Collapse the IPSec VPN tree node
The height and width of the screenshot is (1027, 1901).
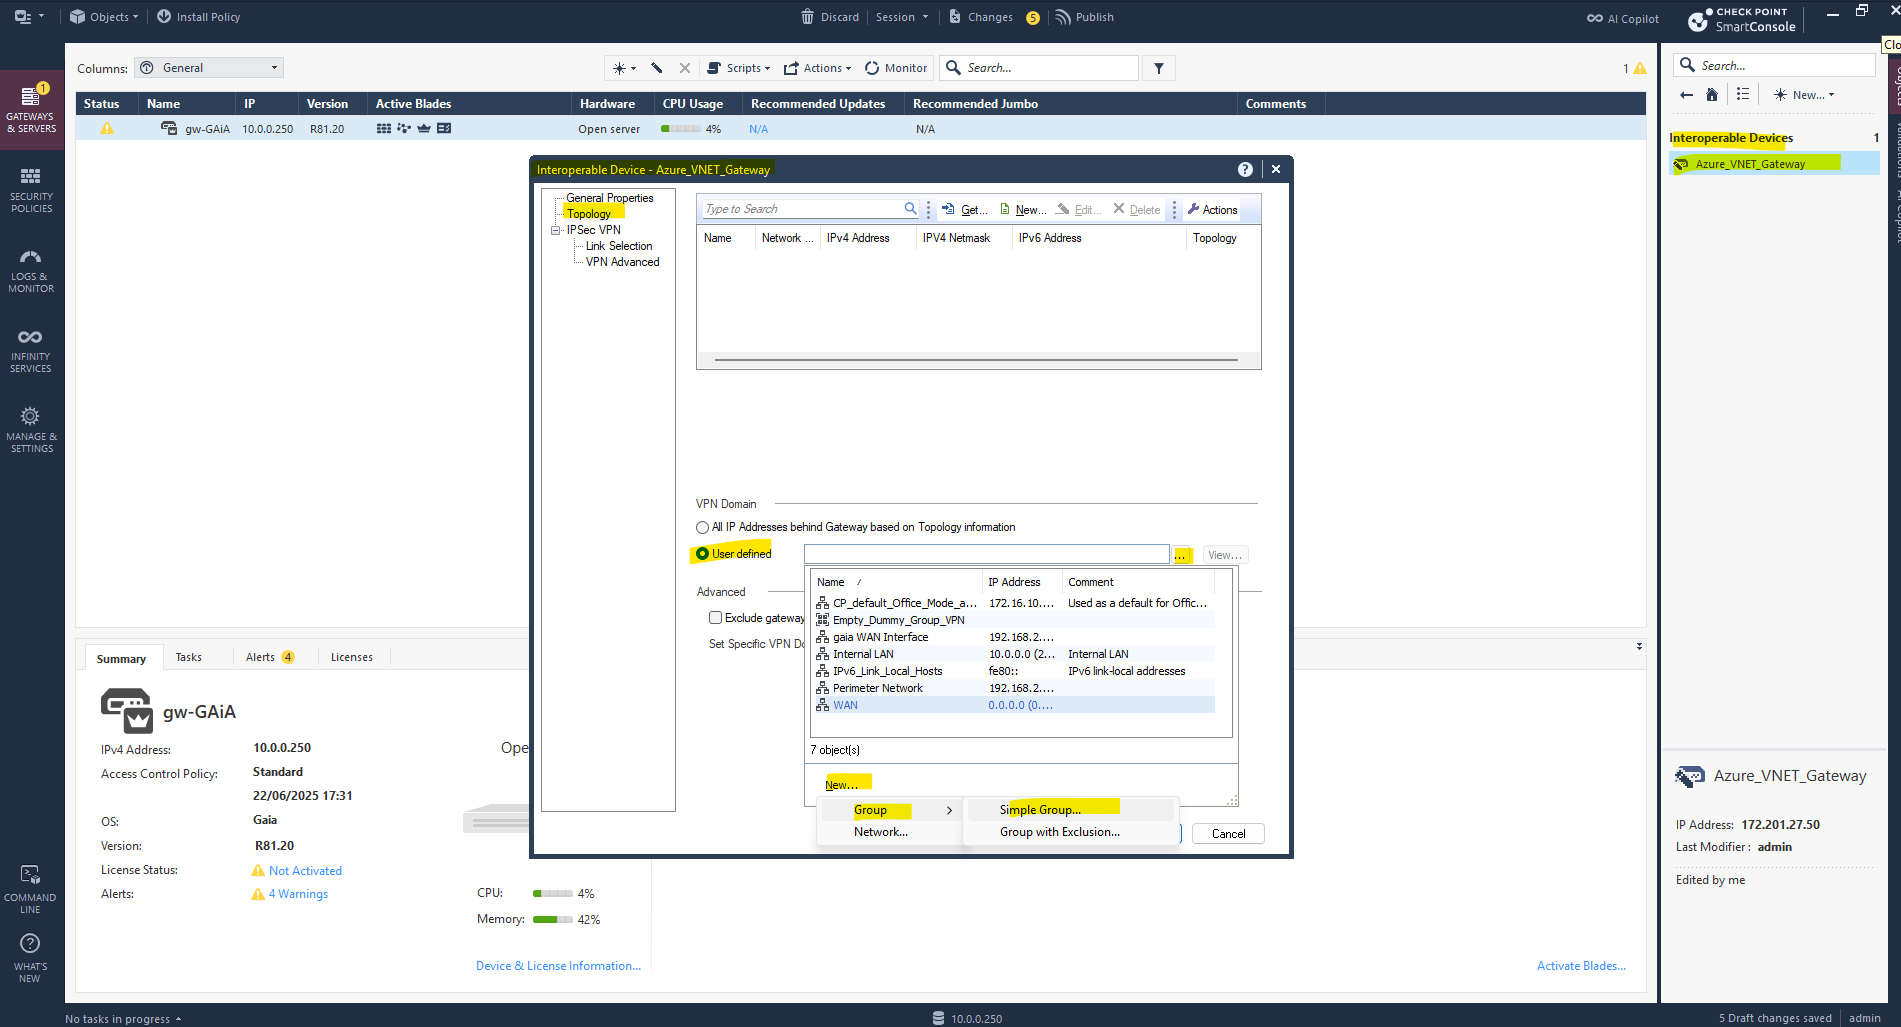point(556,230)
